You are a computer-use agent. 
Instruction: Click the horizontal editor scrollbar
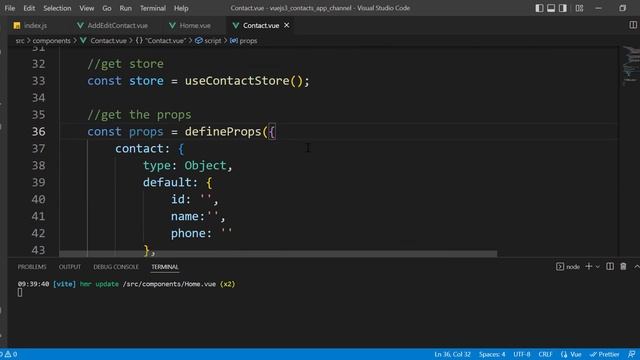click(x=278, y=253)
